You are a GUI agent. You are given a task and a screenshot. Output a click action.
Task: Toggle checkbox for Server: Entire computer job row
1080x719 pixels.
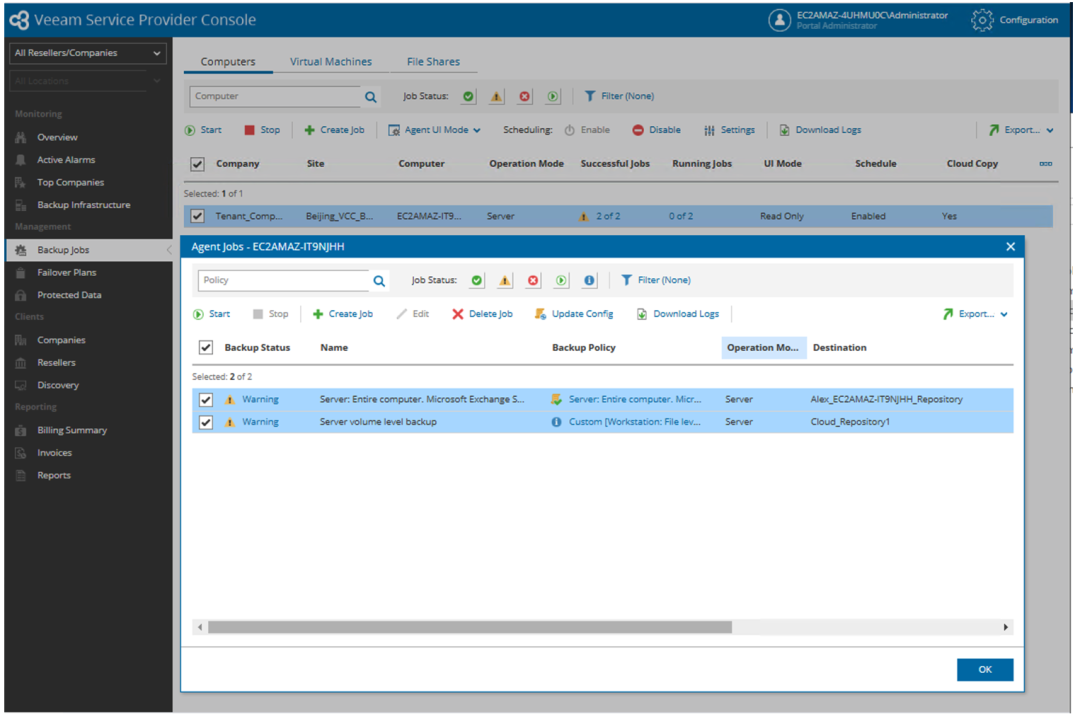pyautogui.click(x=206, y=399)
